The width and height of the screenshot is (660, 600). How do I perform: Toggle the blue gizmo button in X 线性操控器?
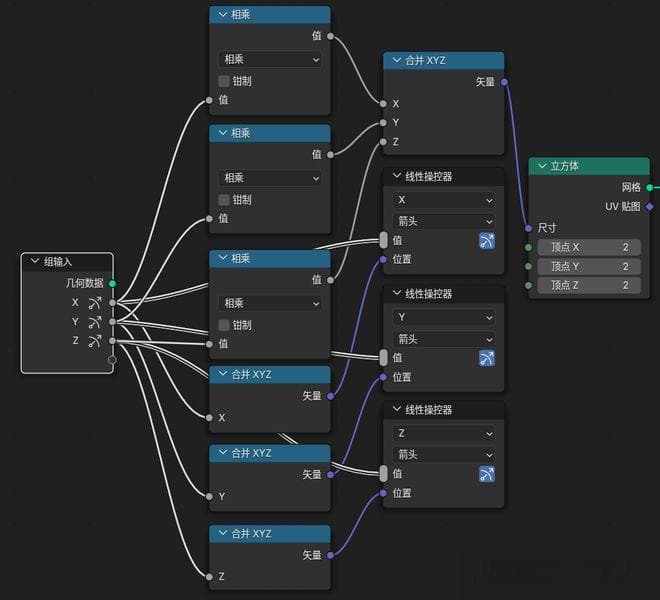coord(487,241)
